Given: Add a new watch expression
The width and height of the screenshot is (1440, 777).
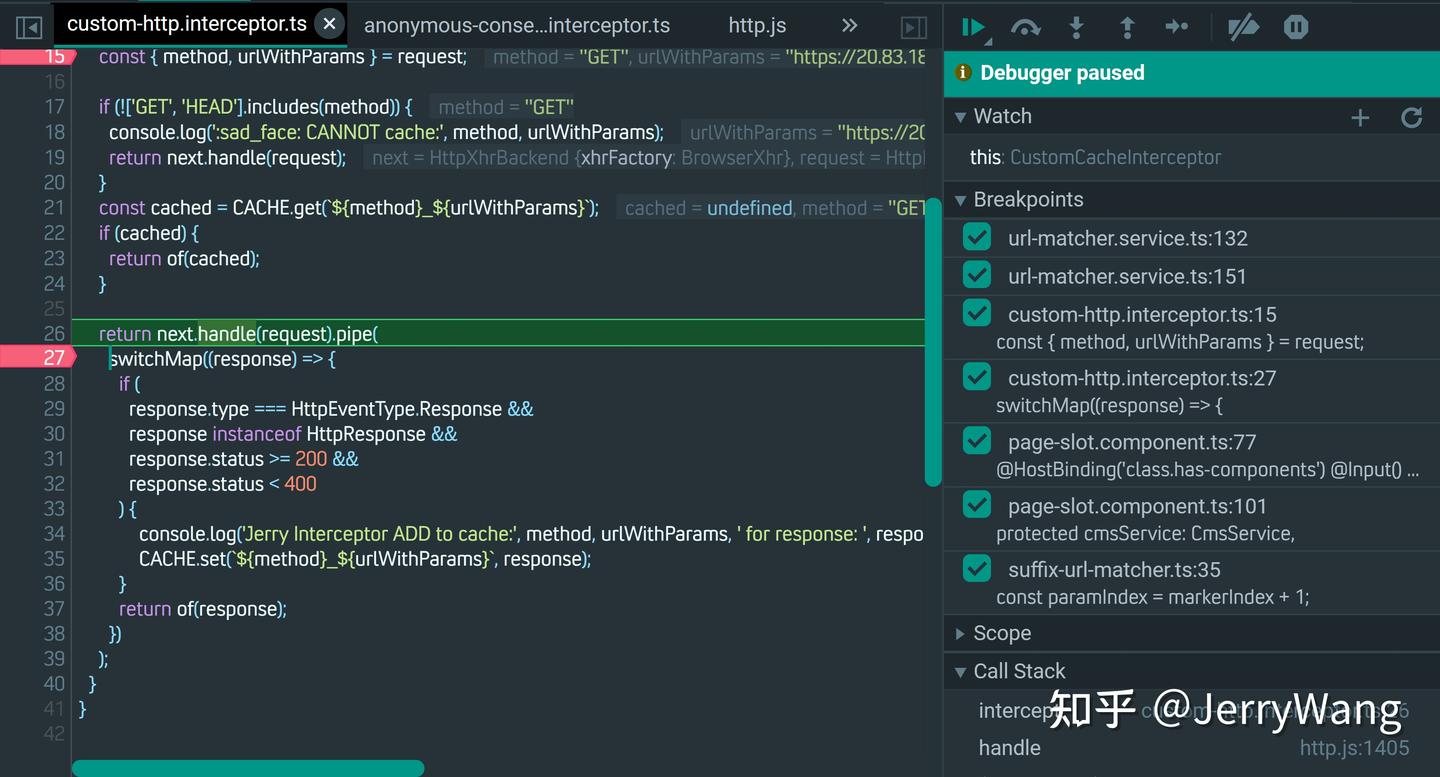Looking at the screenshot, I should coord(1360,118).
